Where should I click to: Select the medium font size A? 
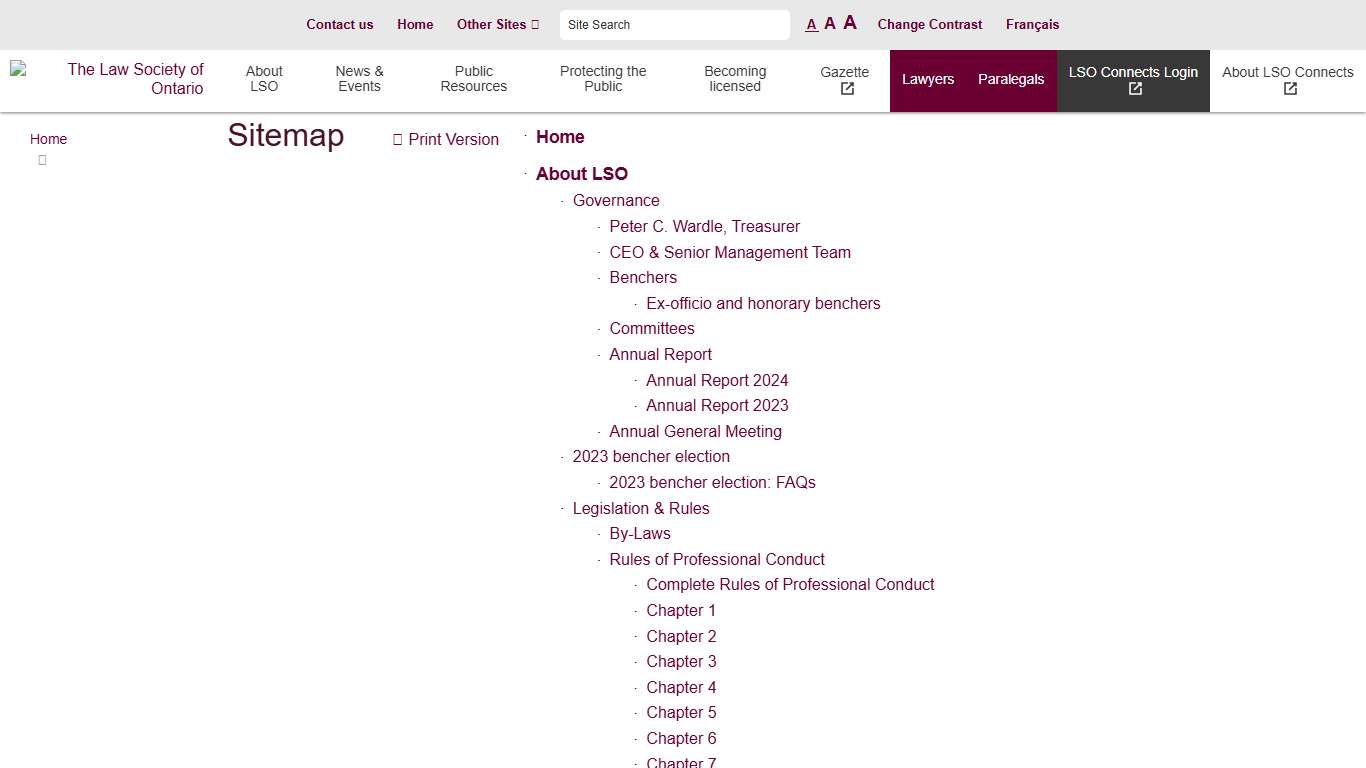coord(829,23)
